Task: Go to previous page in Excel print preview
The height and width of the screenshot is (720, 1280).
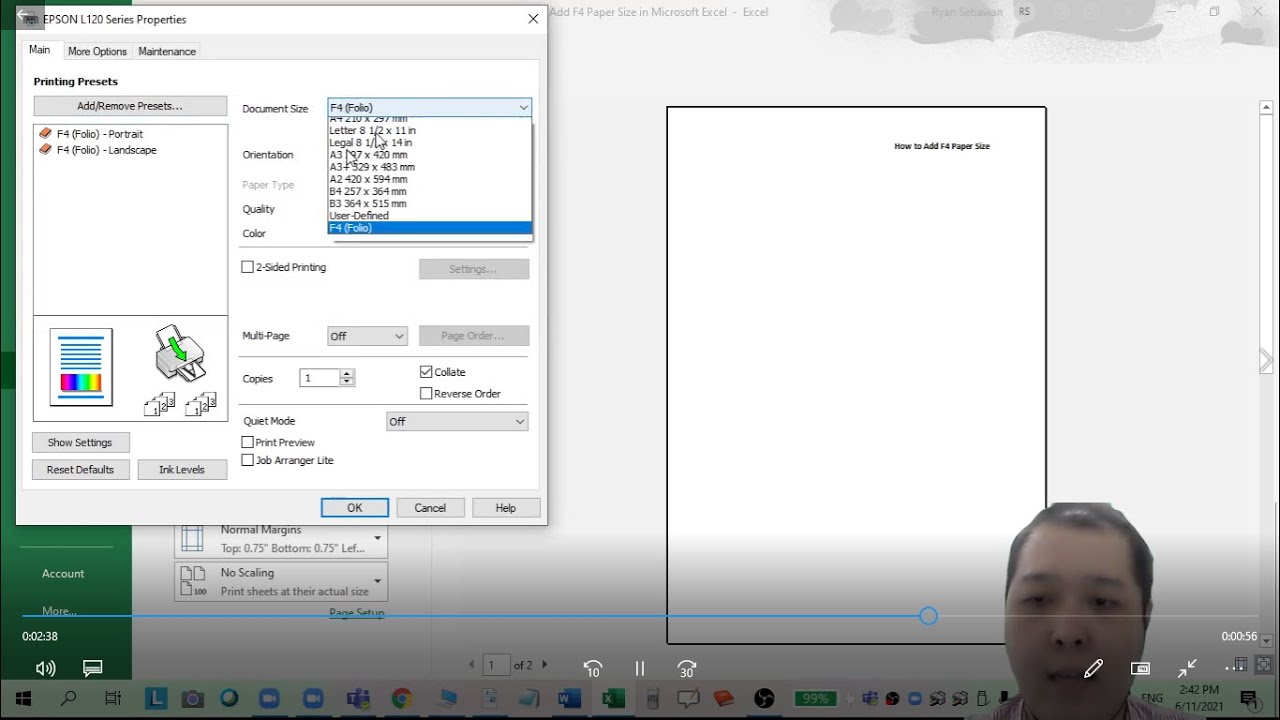Action: [x=473, y=665]
